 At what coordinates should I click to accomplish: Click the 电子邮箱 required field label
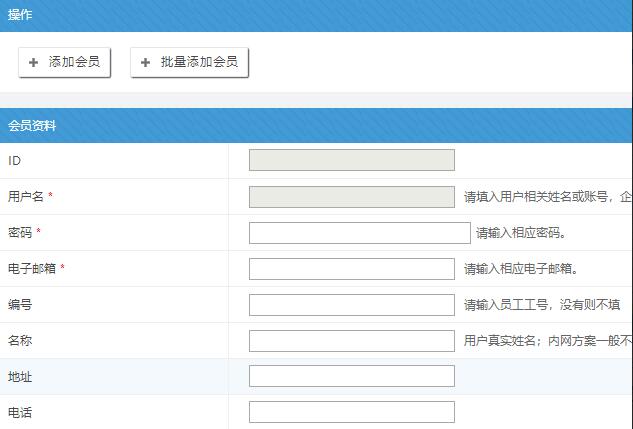[x=32, y=269]
